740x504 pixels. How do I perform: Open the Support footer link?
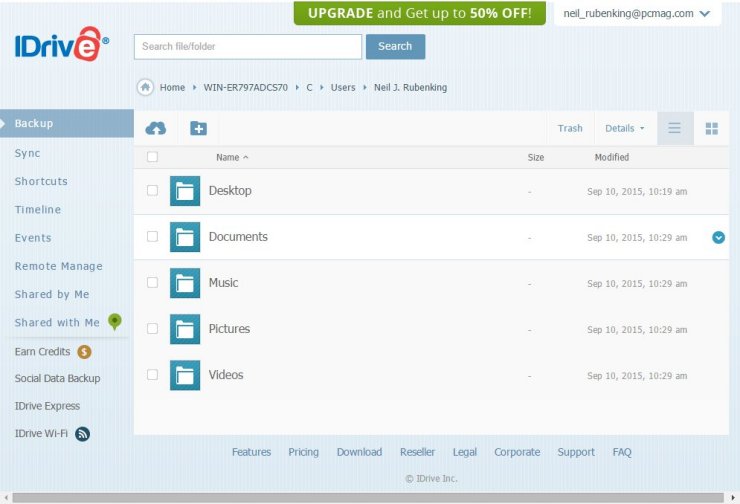coord(576,452)
